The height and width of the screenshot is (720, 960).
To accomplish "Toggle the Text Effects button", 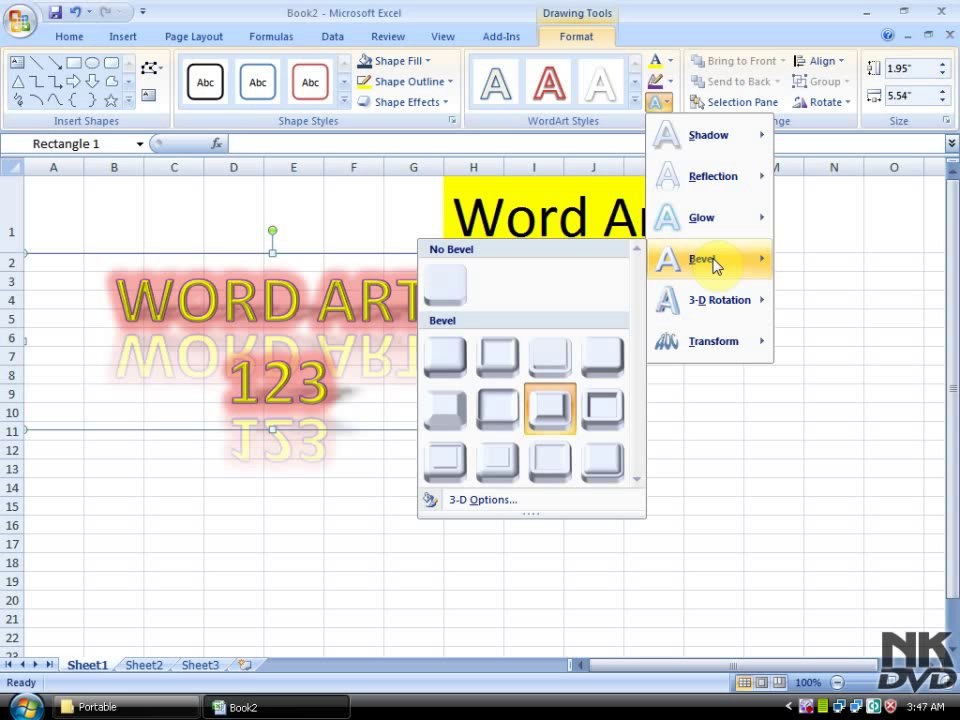I will 660,102.
